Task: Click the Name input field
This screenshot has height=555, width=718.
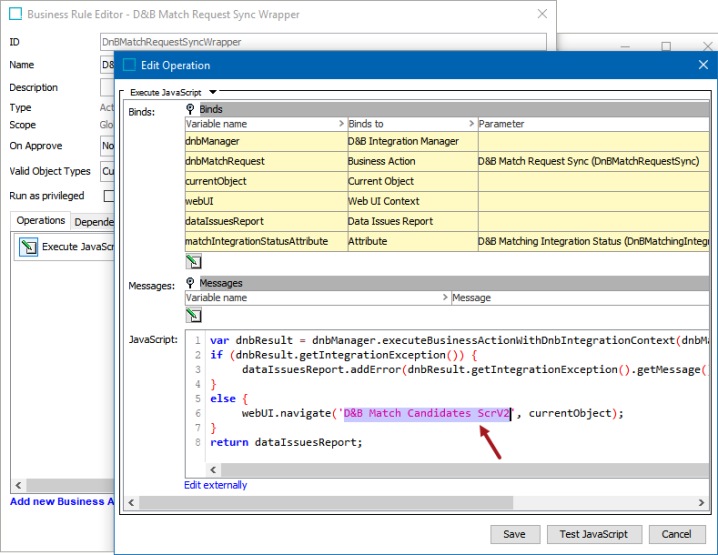Action: 107,65
